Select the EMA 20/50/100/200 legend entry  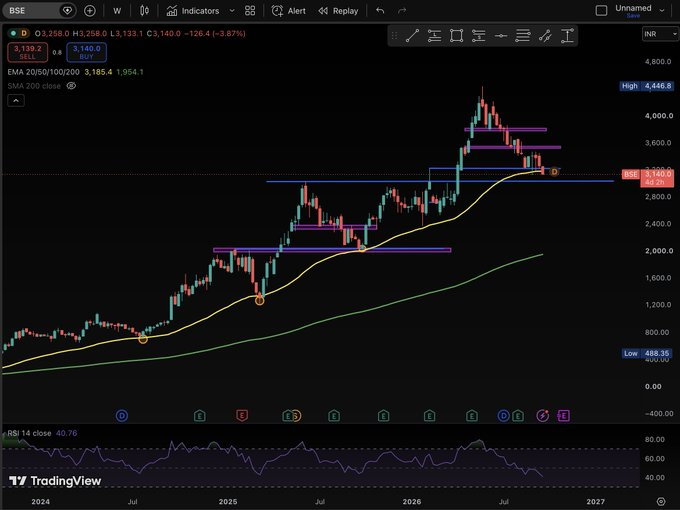pyautogui.click(x=43, y=72)
